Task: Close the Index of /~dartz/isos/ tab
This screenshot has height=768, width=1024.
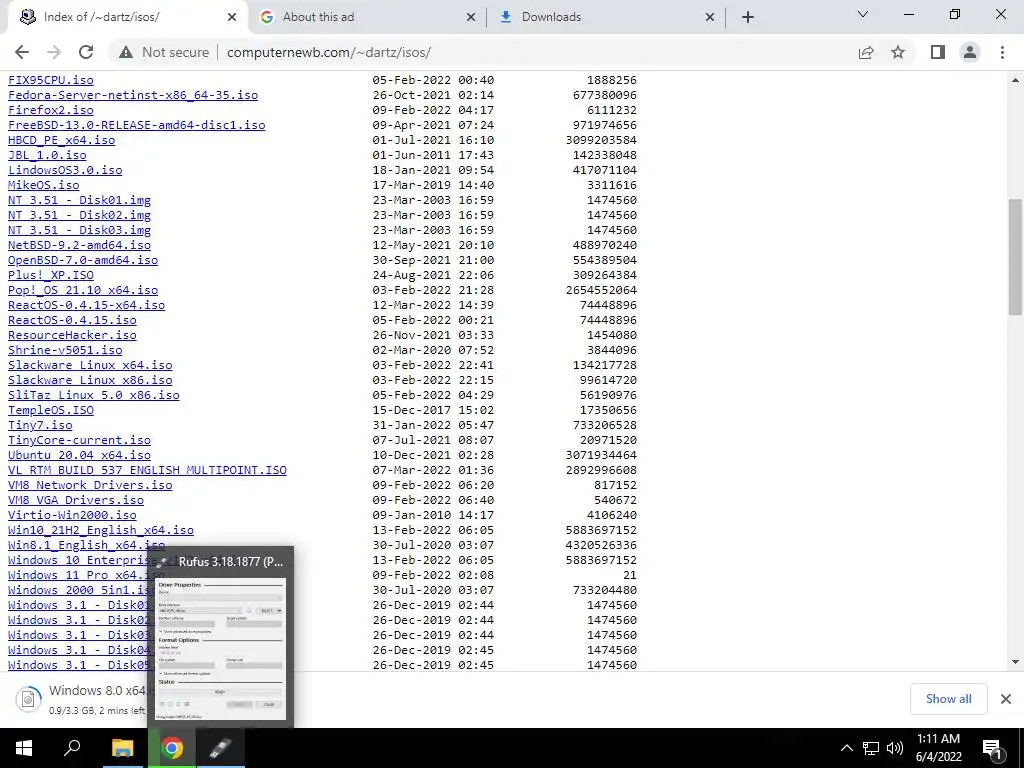Action: pos(232,17)
